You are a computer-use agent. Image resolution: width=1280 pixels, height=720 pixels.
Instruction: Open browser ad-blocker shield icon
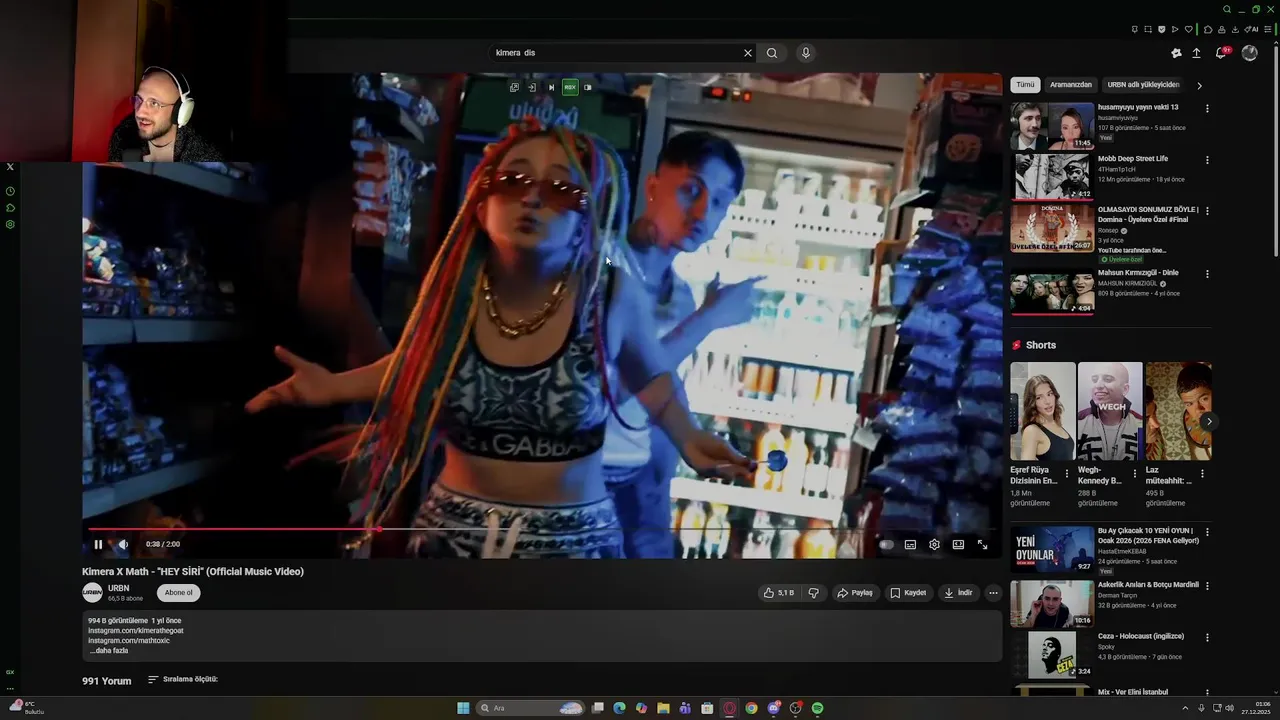tap(1161, 29)
